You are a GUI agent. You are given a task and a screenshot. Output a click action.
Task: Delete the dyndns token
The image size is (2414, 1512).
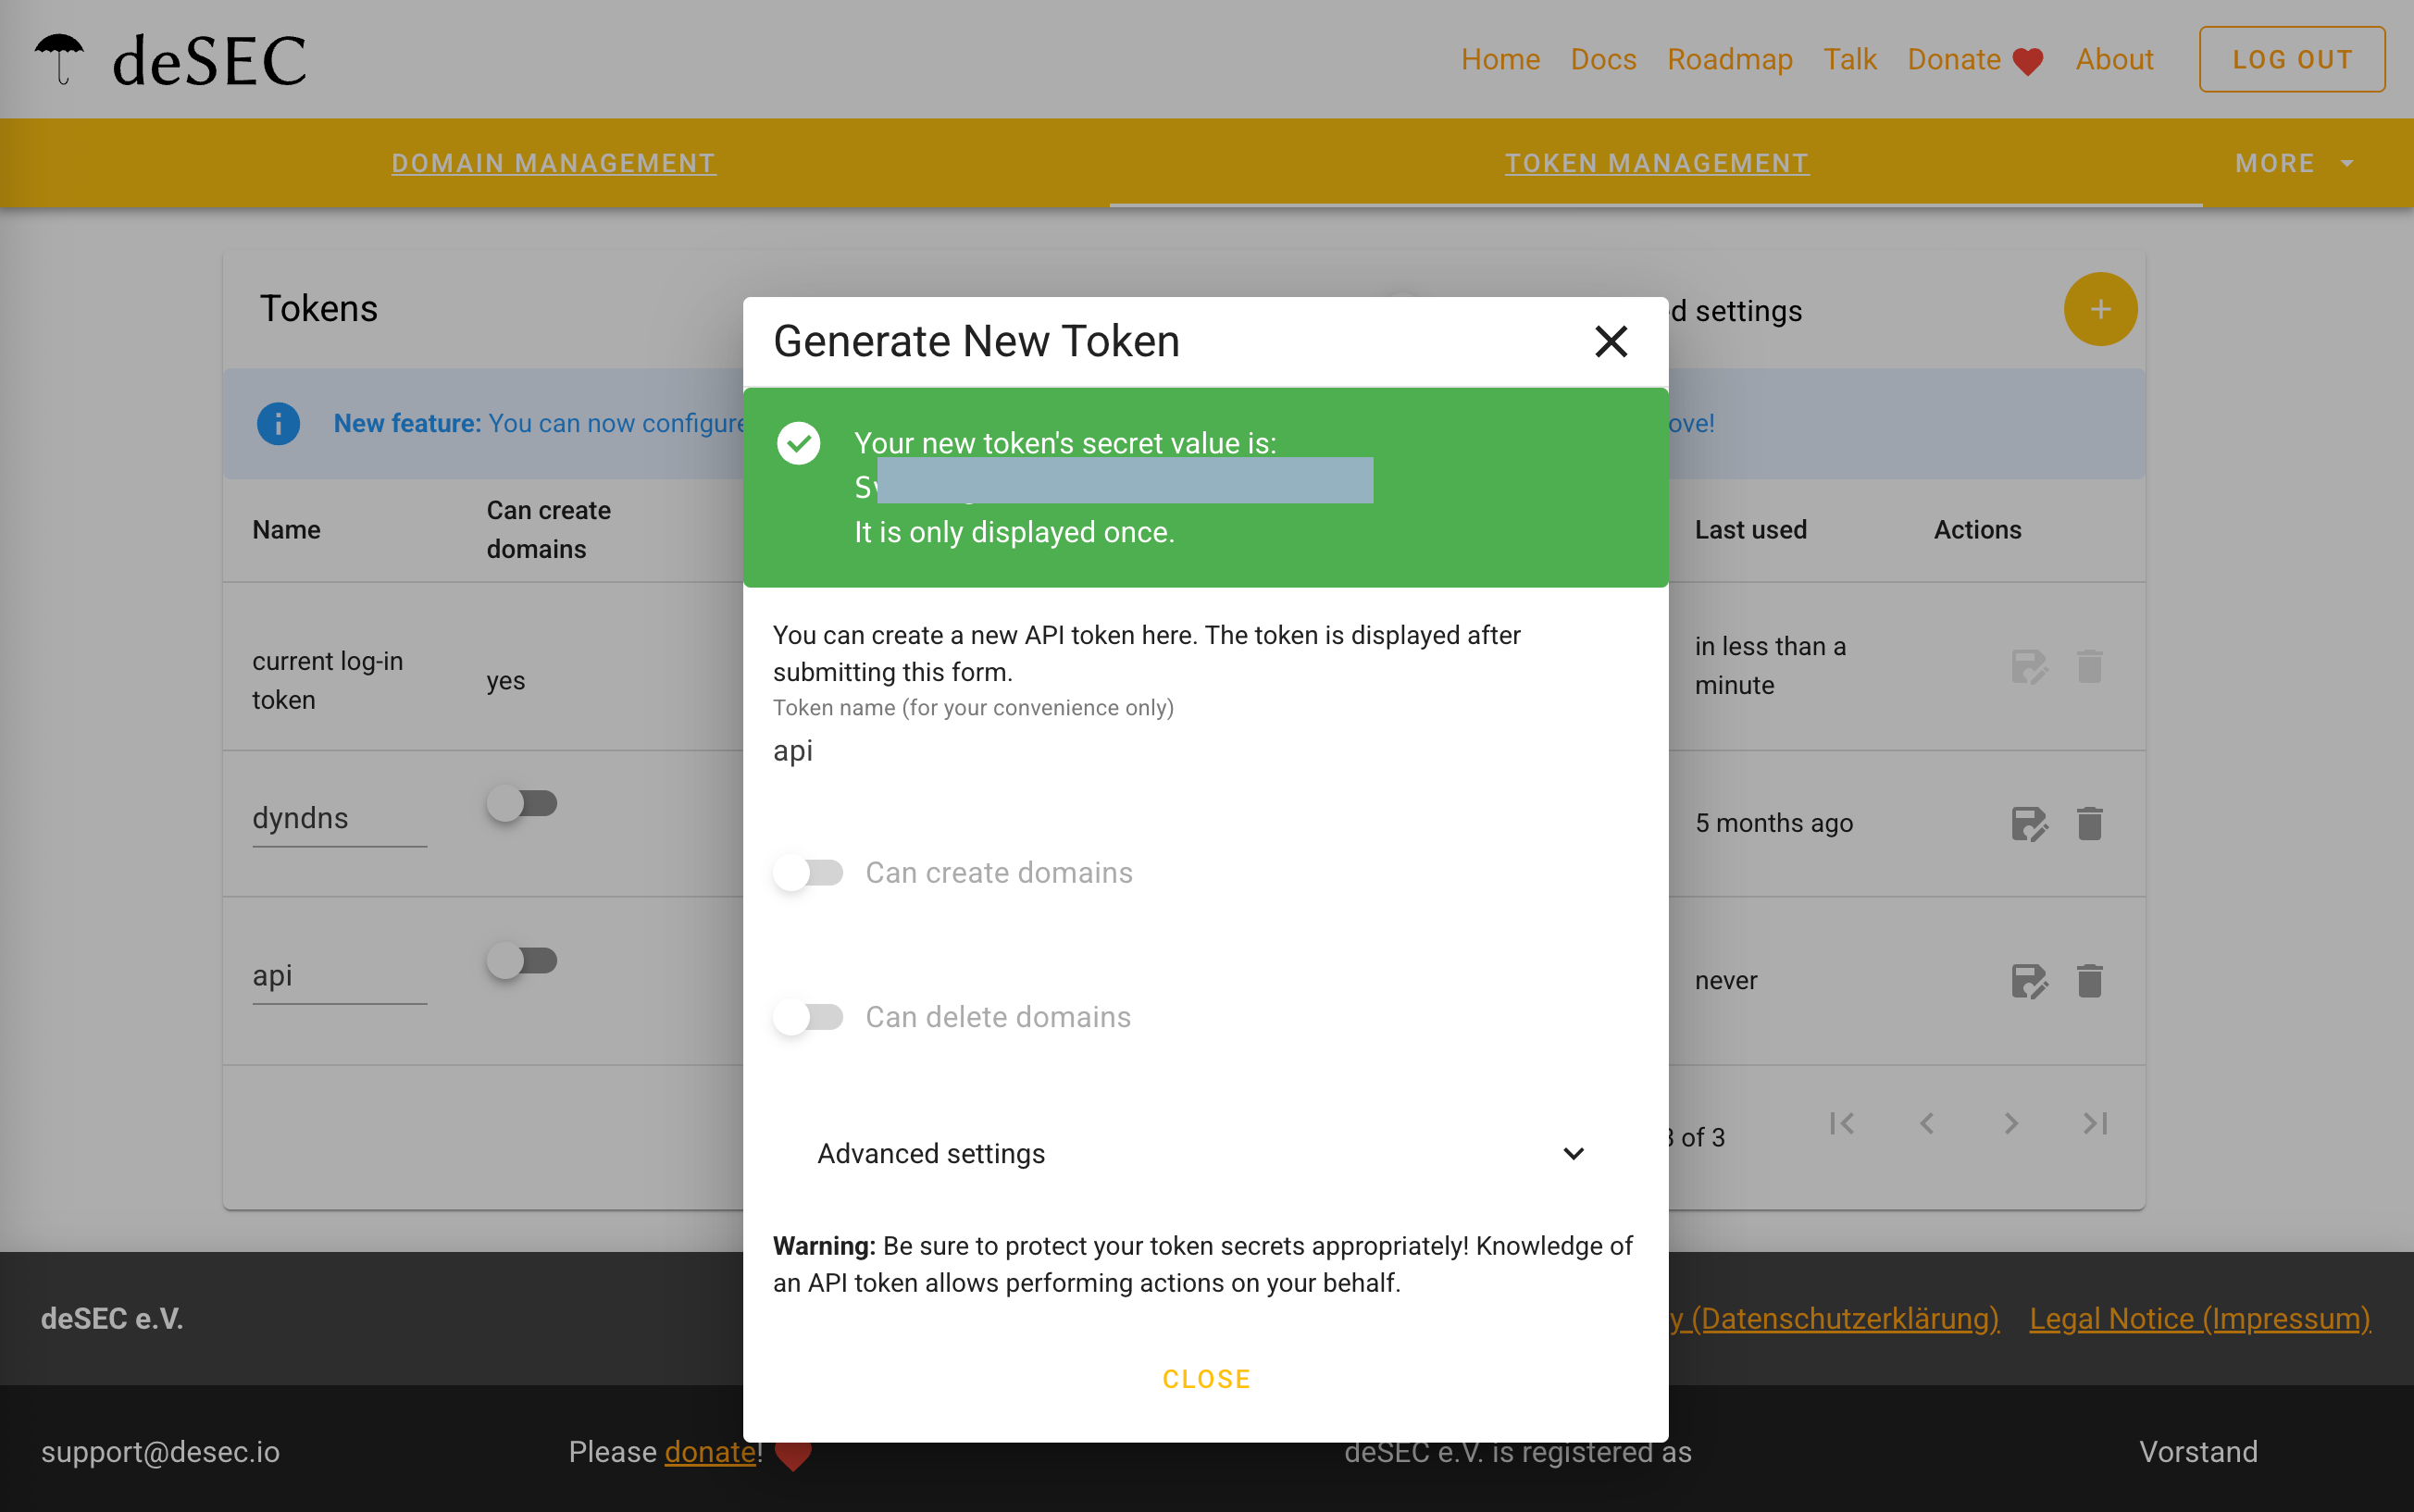point(2089,824)
